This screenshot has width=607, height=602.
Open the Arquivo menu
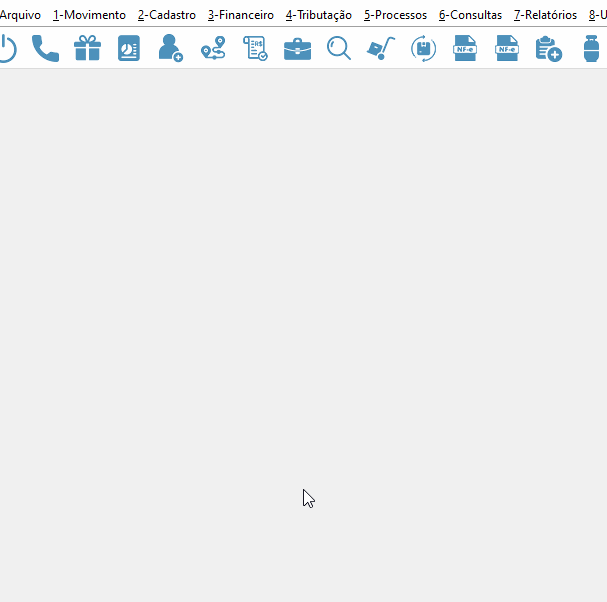pyautogui.click(x=20, y=15)
